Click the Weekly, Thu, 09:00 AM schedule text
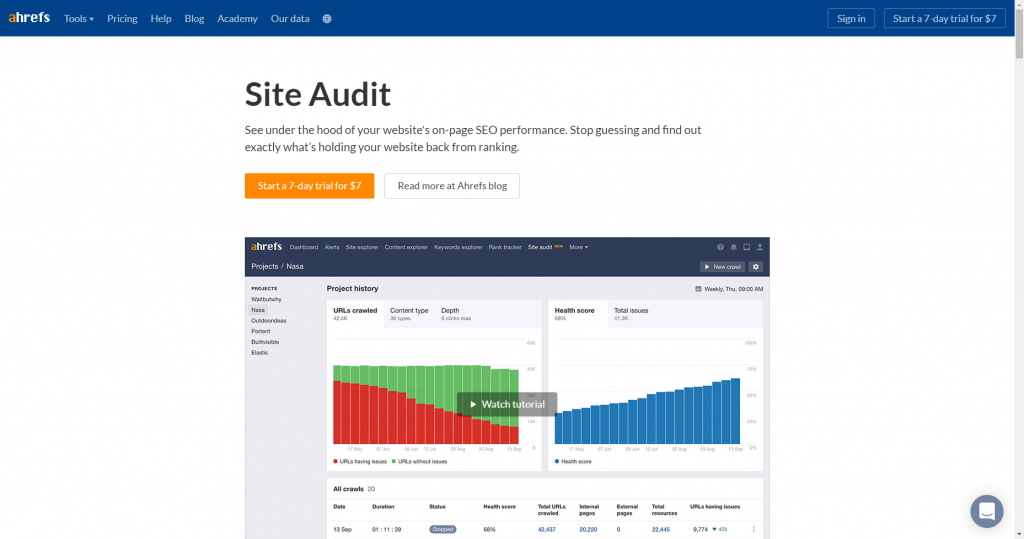 coord(733,289)
